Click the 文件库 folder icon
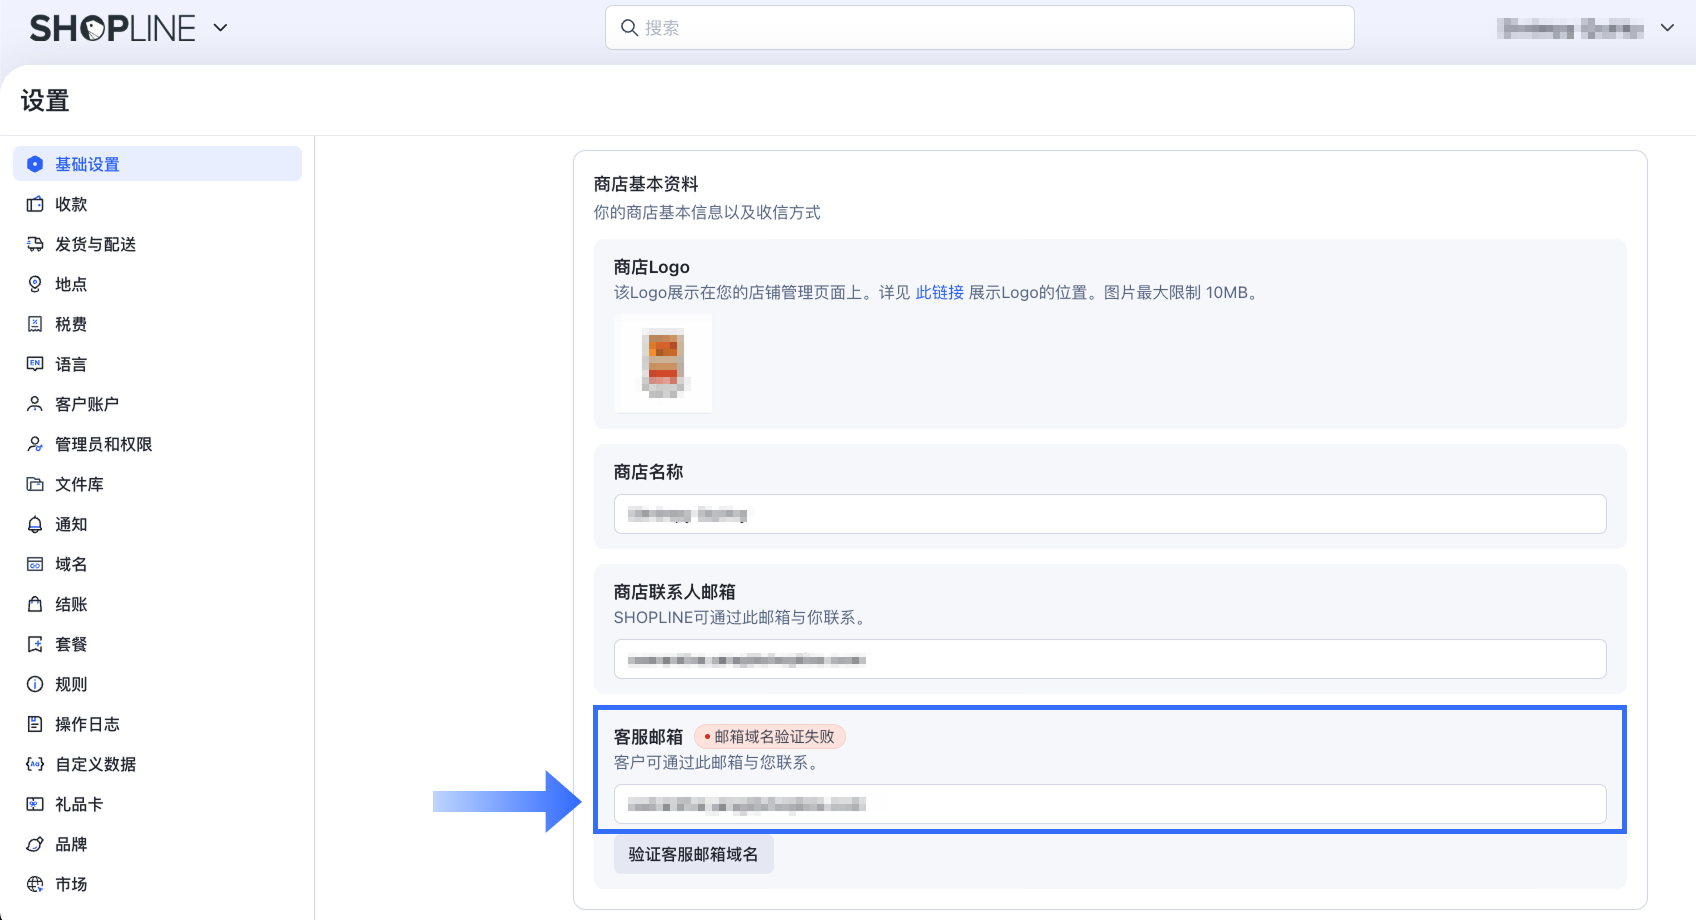Screen dimensions: 1696x920 click(x=35, y=484)
